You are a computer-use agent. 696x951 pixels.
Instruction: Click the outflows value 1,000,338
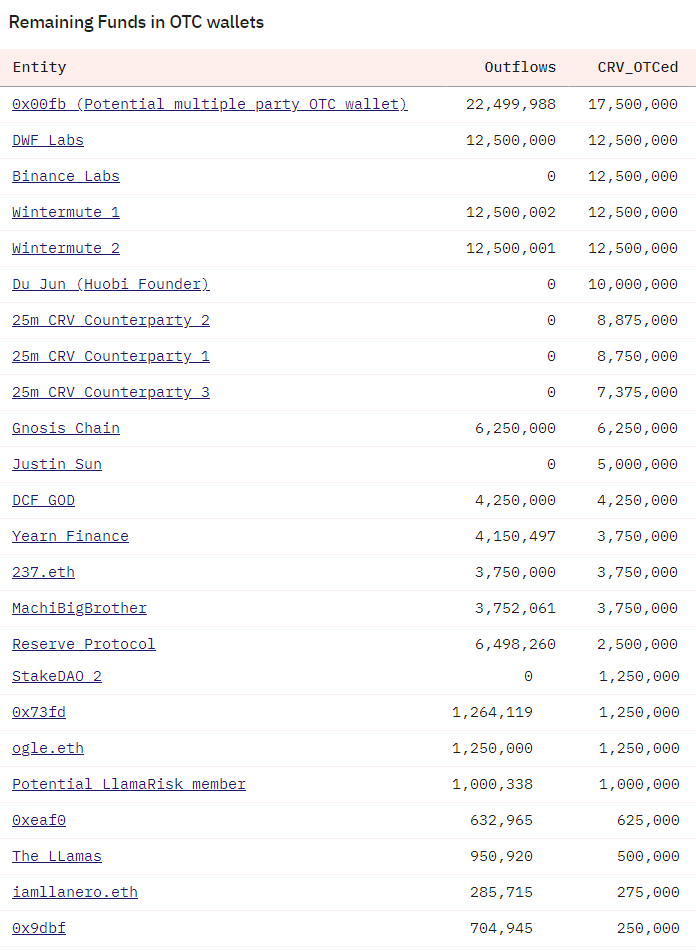click(x=492, y=784)
